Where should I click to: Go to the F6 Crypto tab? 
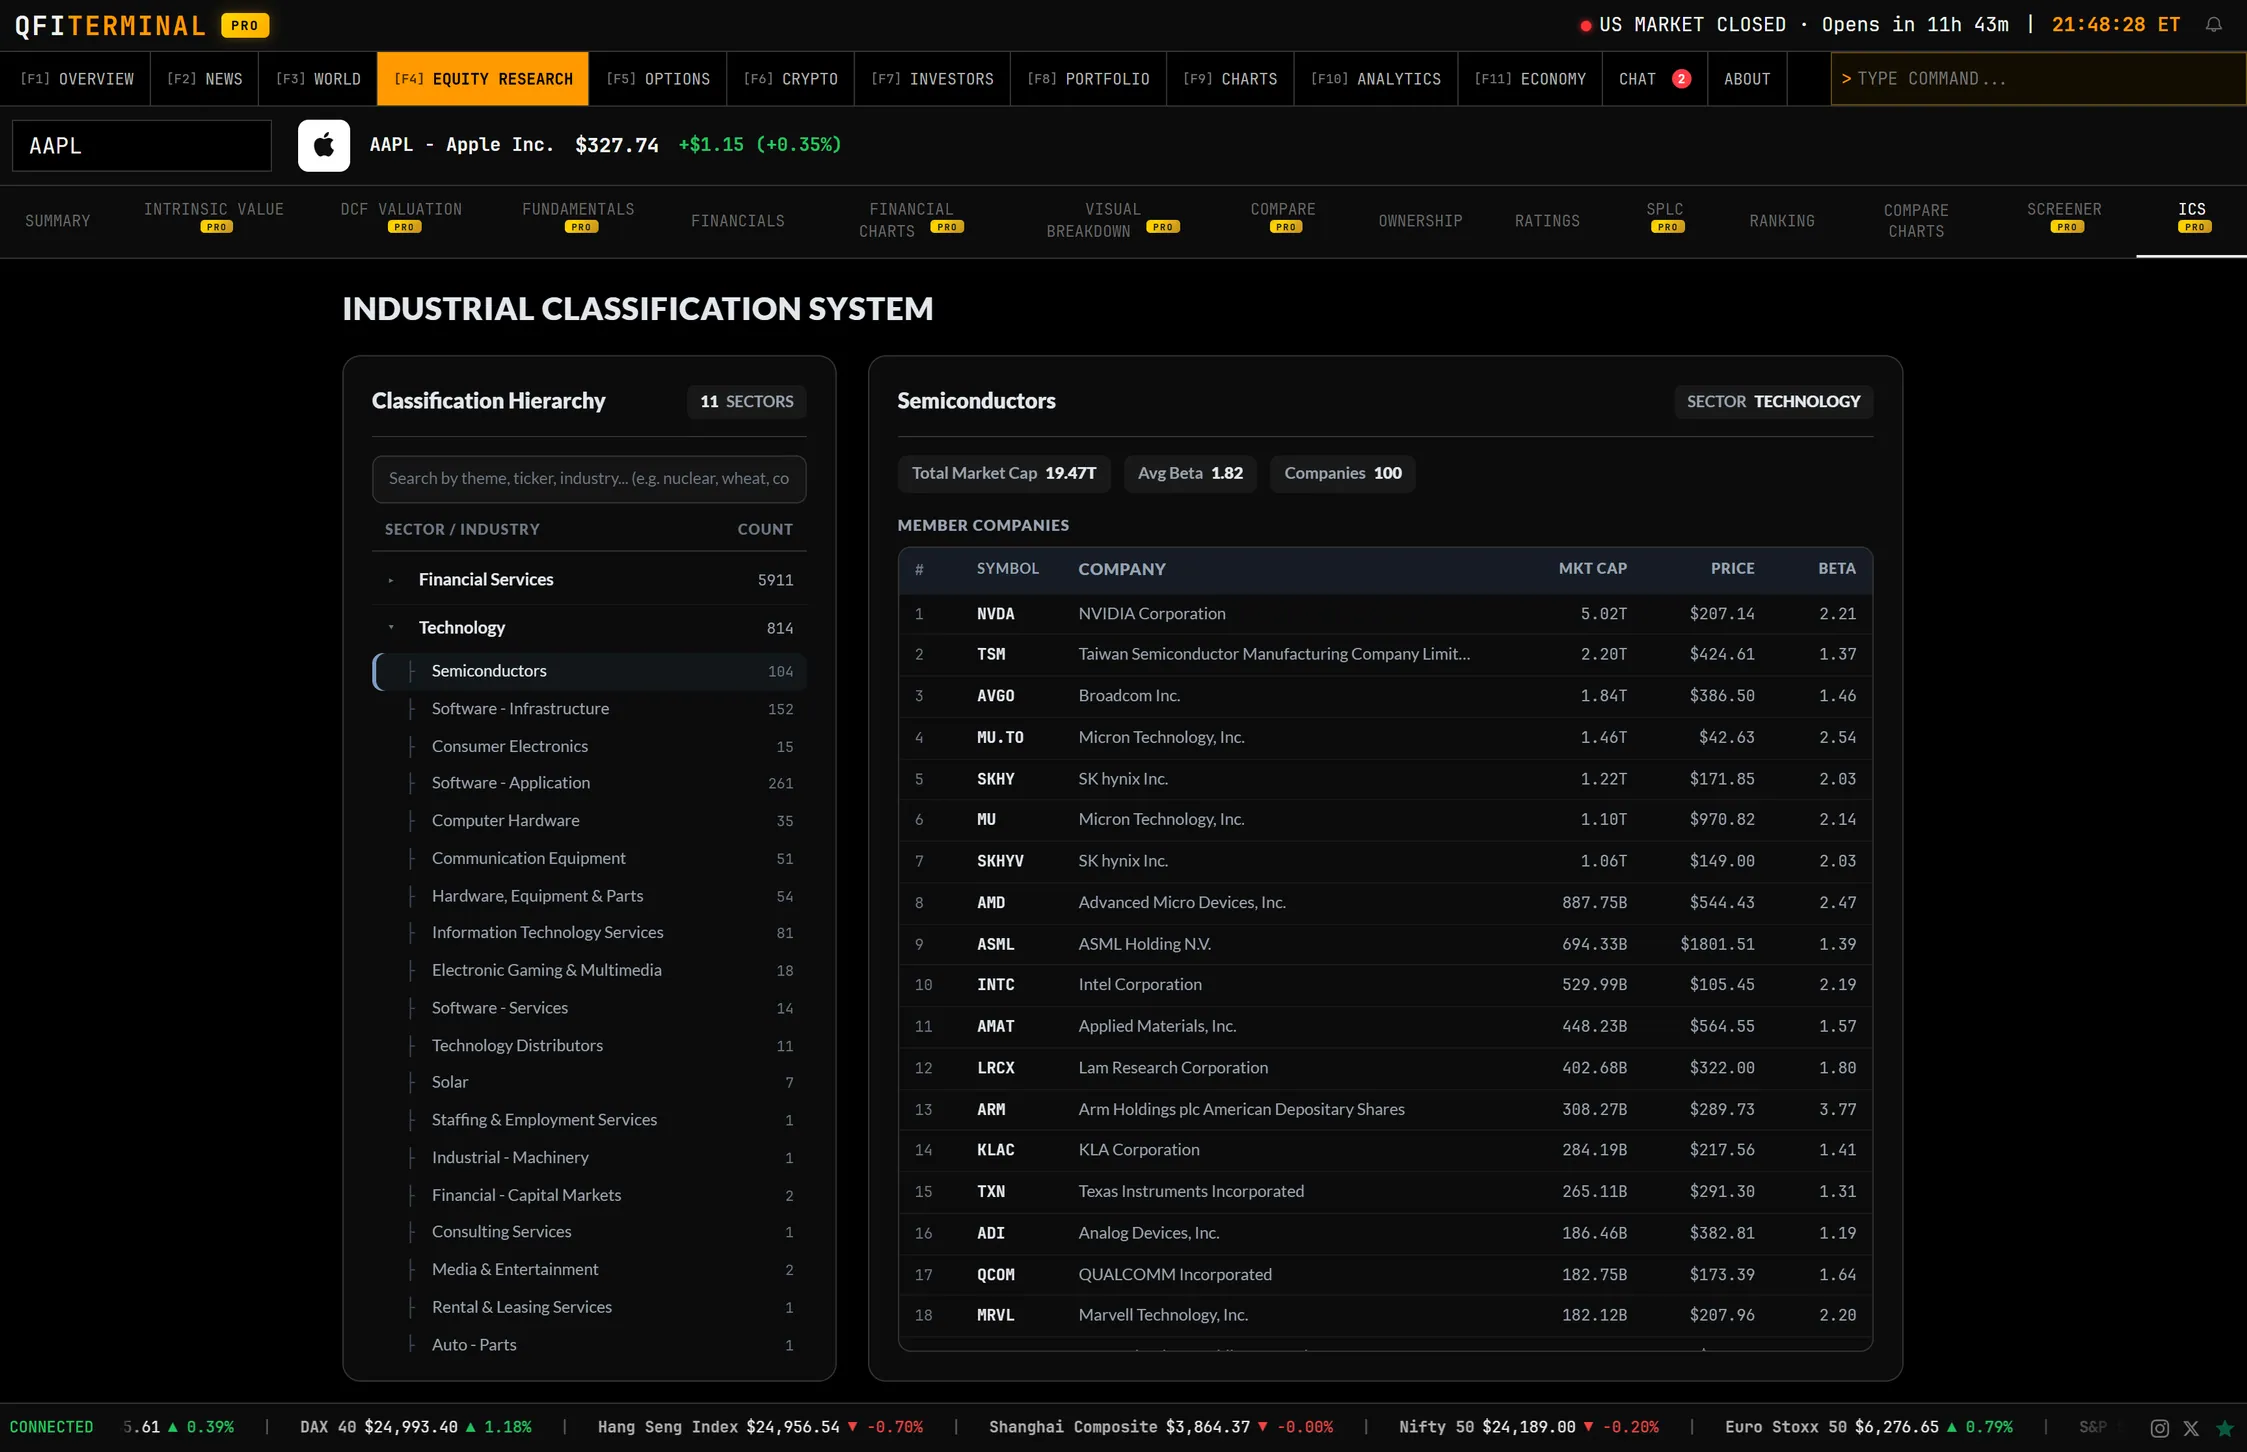click(790, 79)
